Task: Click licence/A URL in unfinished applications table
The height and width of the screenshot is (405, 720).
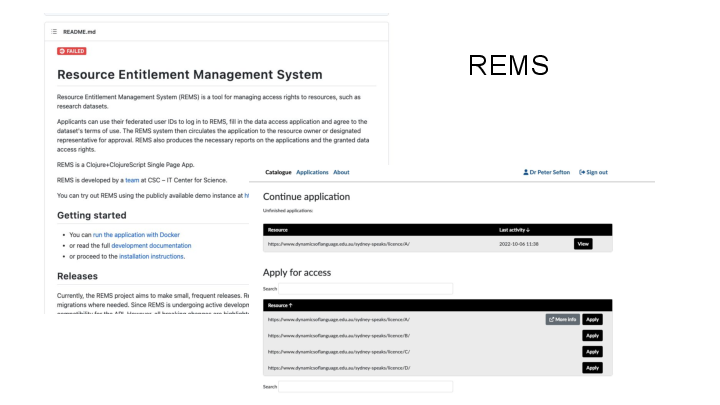Action: [x=339, y=244]
